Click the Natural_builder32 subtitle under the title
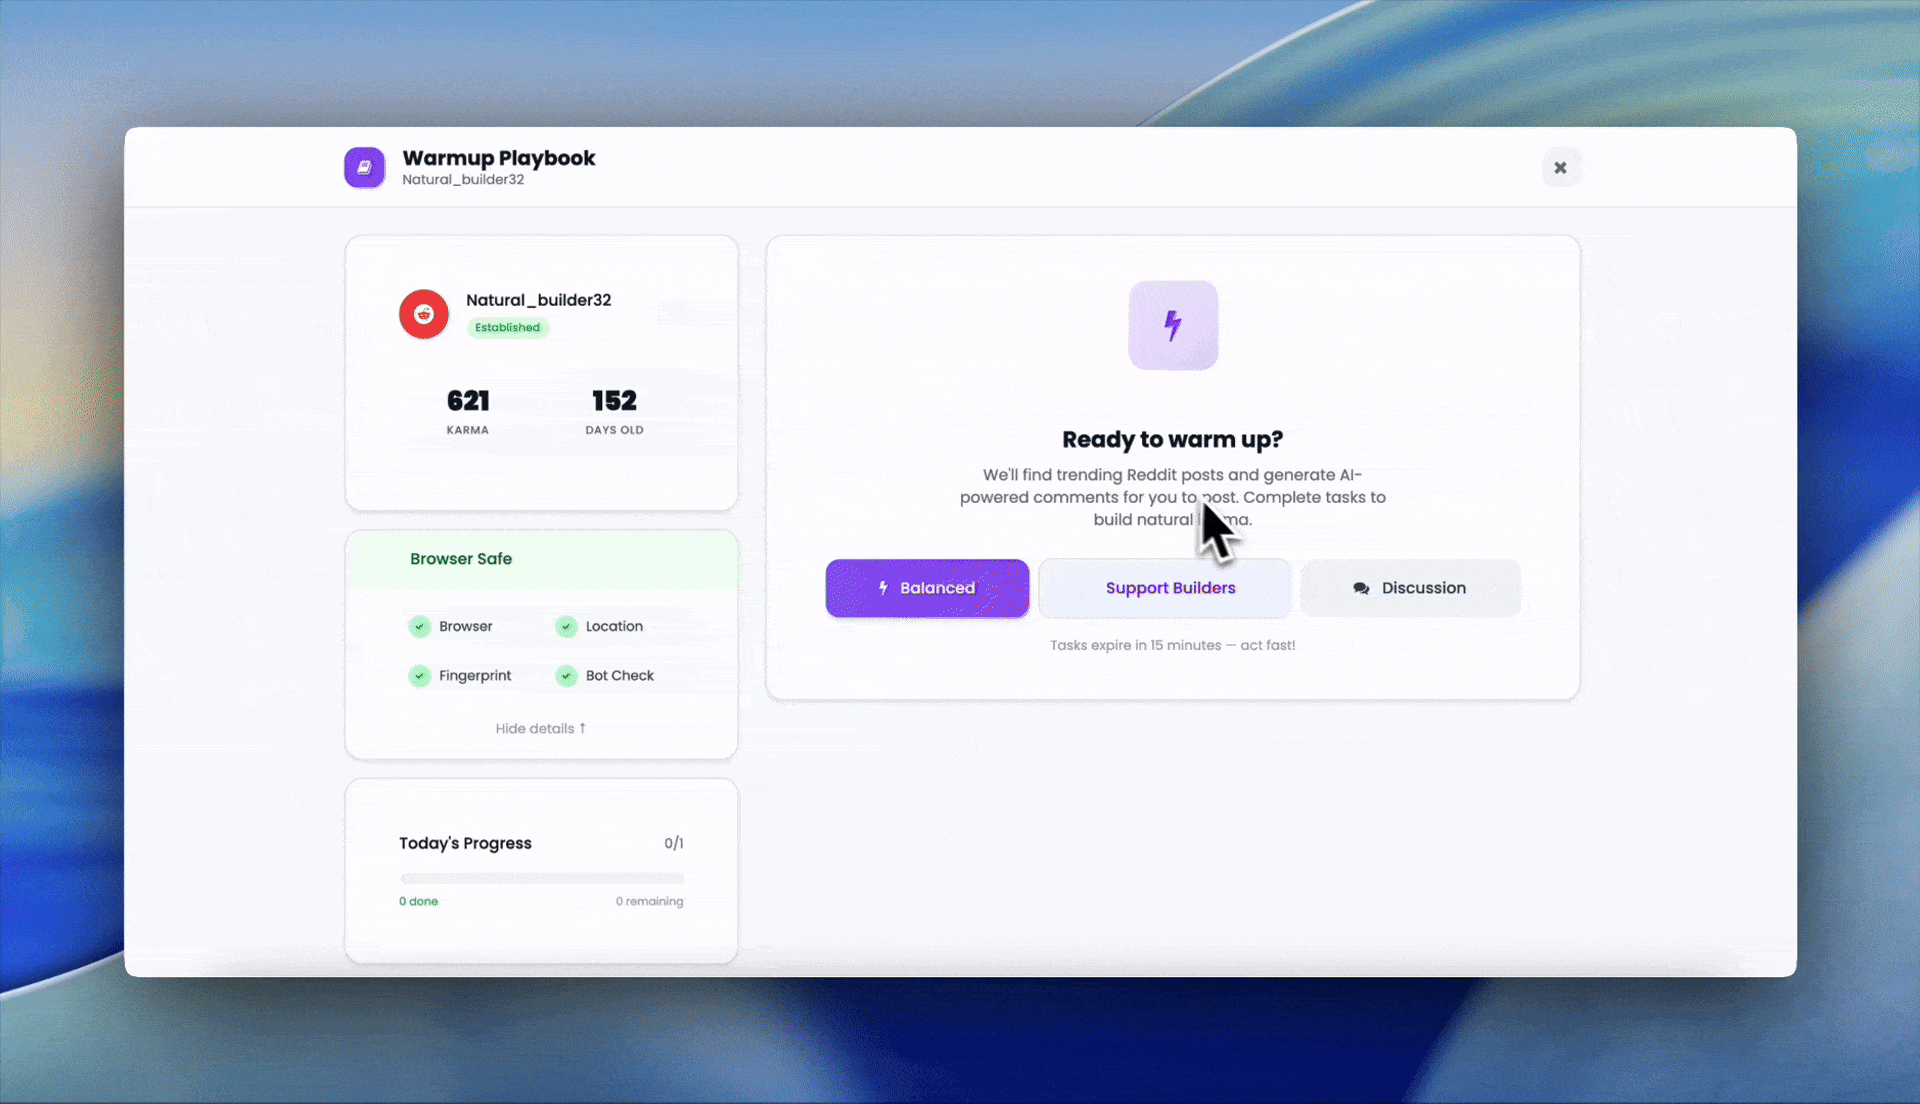1920x1104 pixels. pos(463,180)
